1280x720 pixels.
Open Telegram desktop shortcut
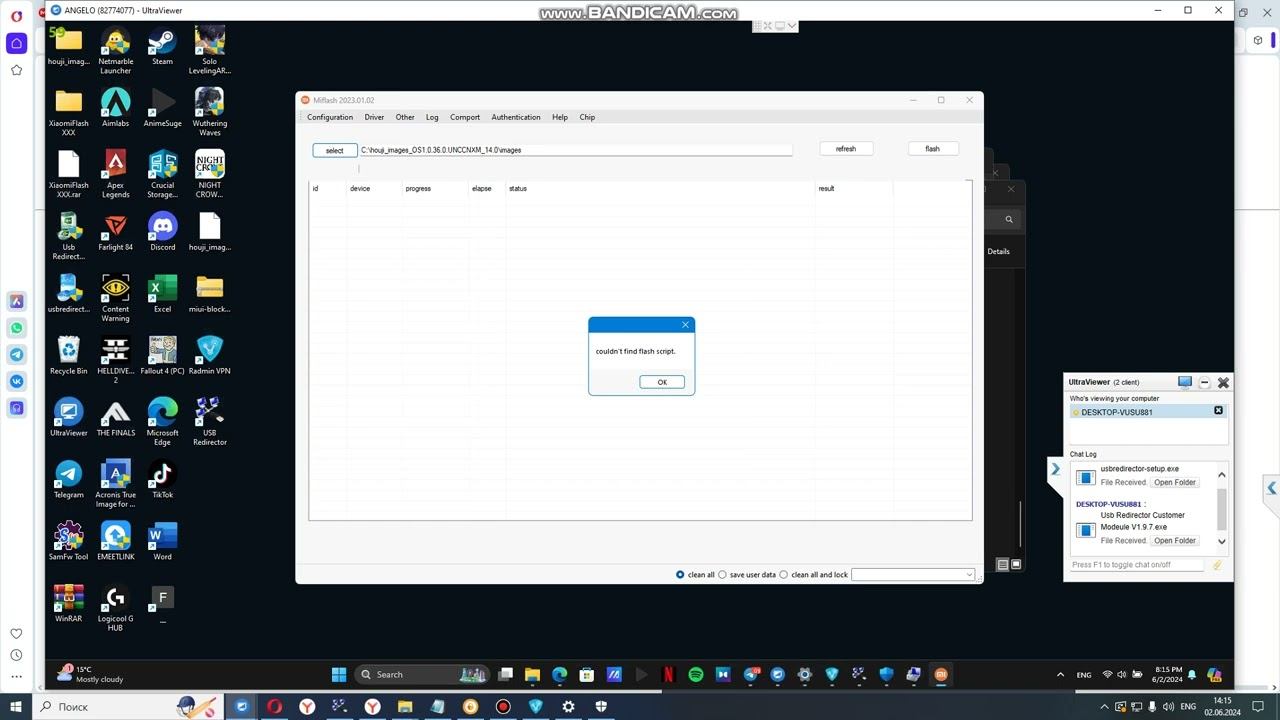[x=68, y=481]
